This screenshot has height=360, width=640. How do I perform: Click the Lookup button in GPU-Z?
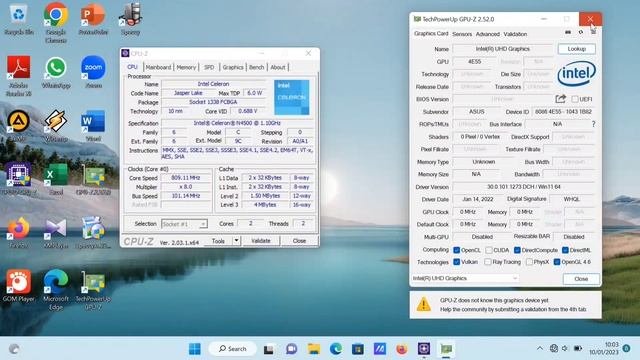point(576,49)
